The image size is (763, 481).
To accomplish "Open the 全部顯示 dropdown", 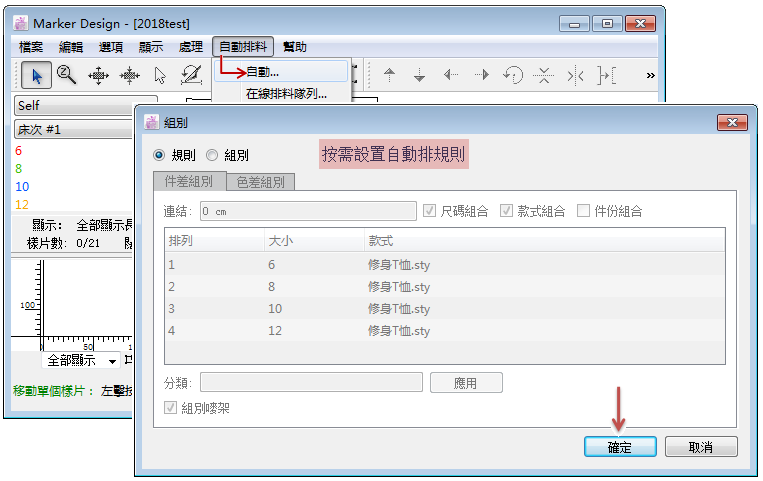I will [x=84, y=360].
